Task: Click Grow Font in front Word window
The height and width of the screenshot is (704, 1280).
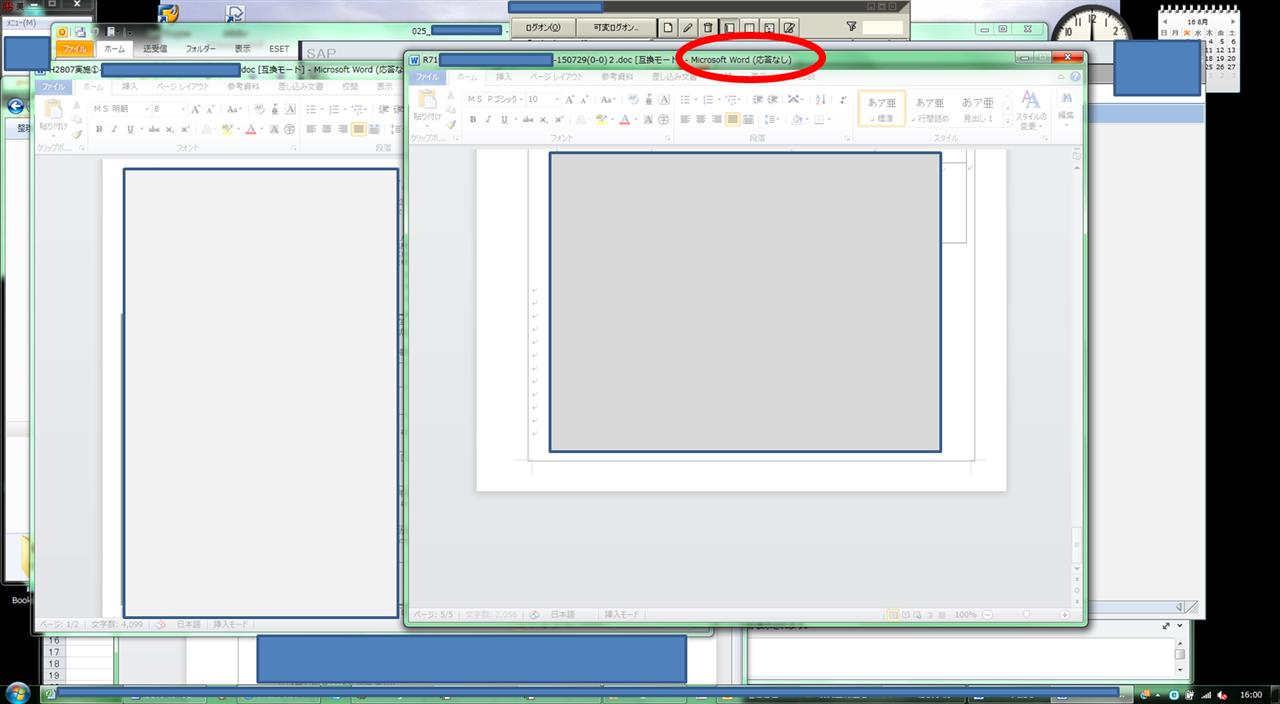Action: [570, 99]
